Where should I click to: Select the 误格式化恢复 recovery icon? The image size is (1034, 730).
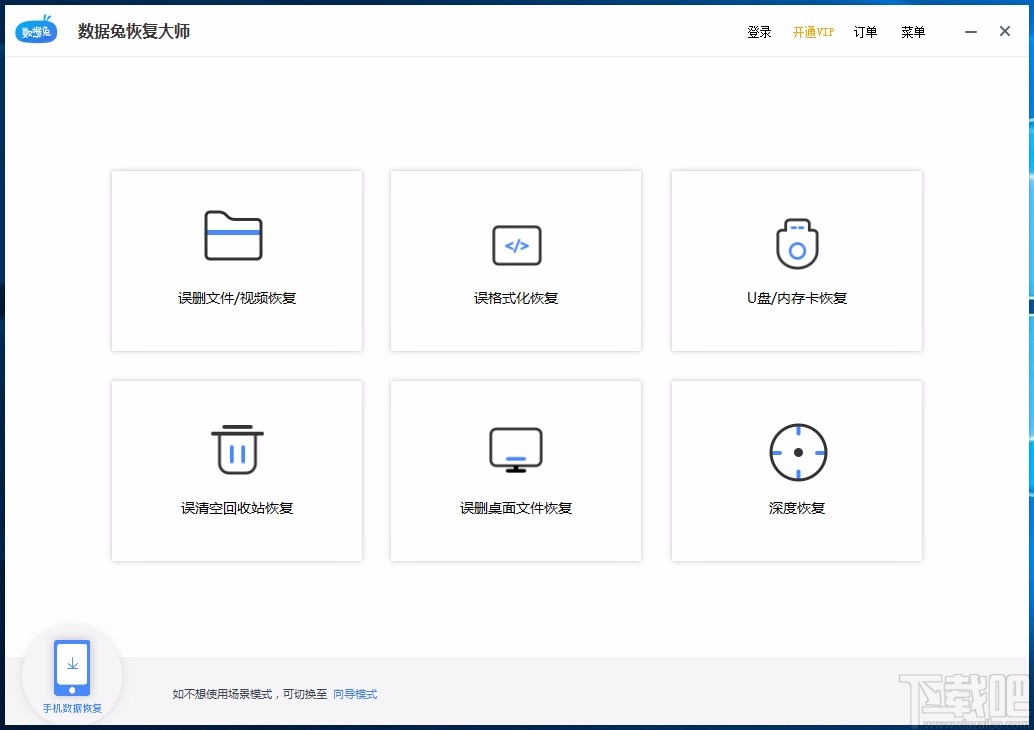[x=515, y=244]
